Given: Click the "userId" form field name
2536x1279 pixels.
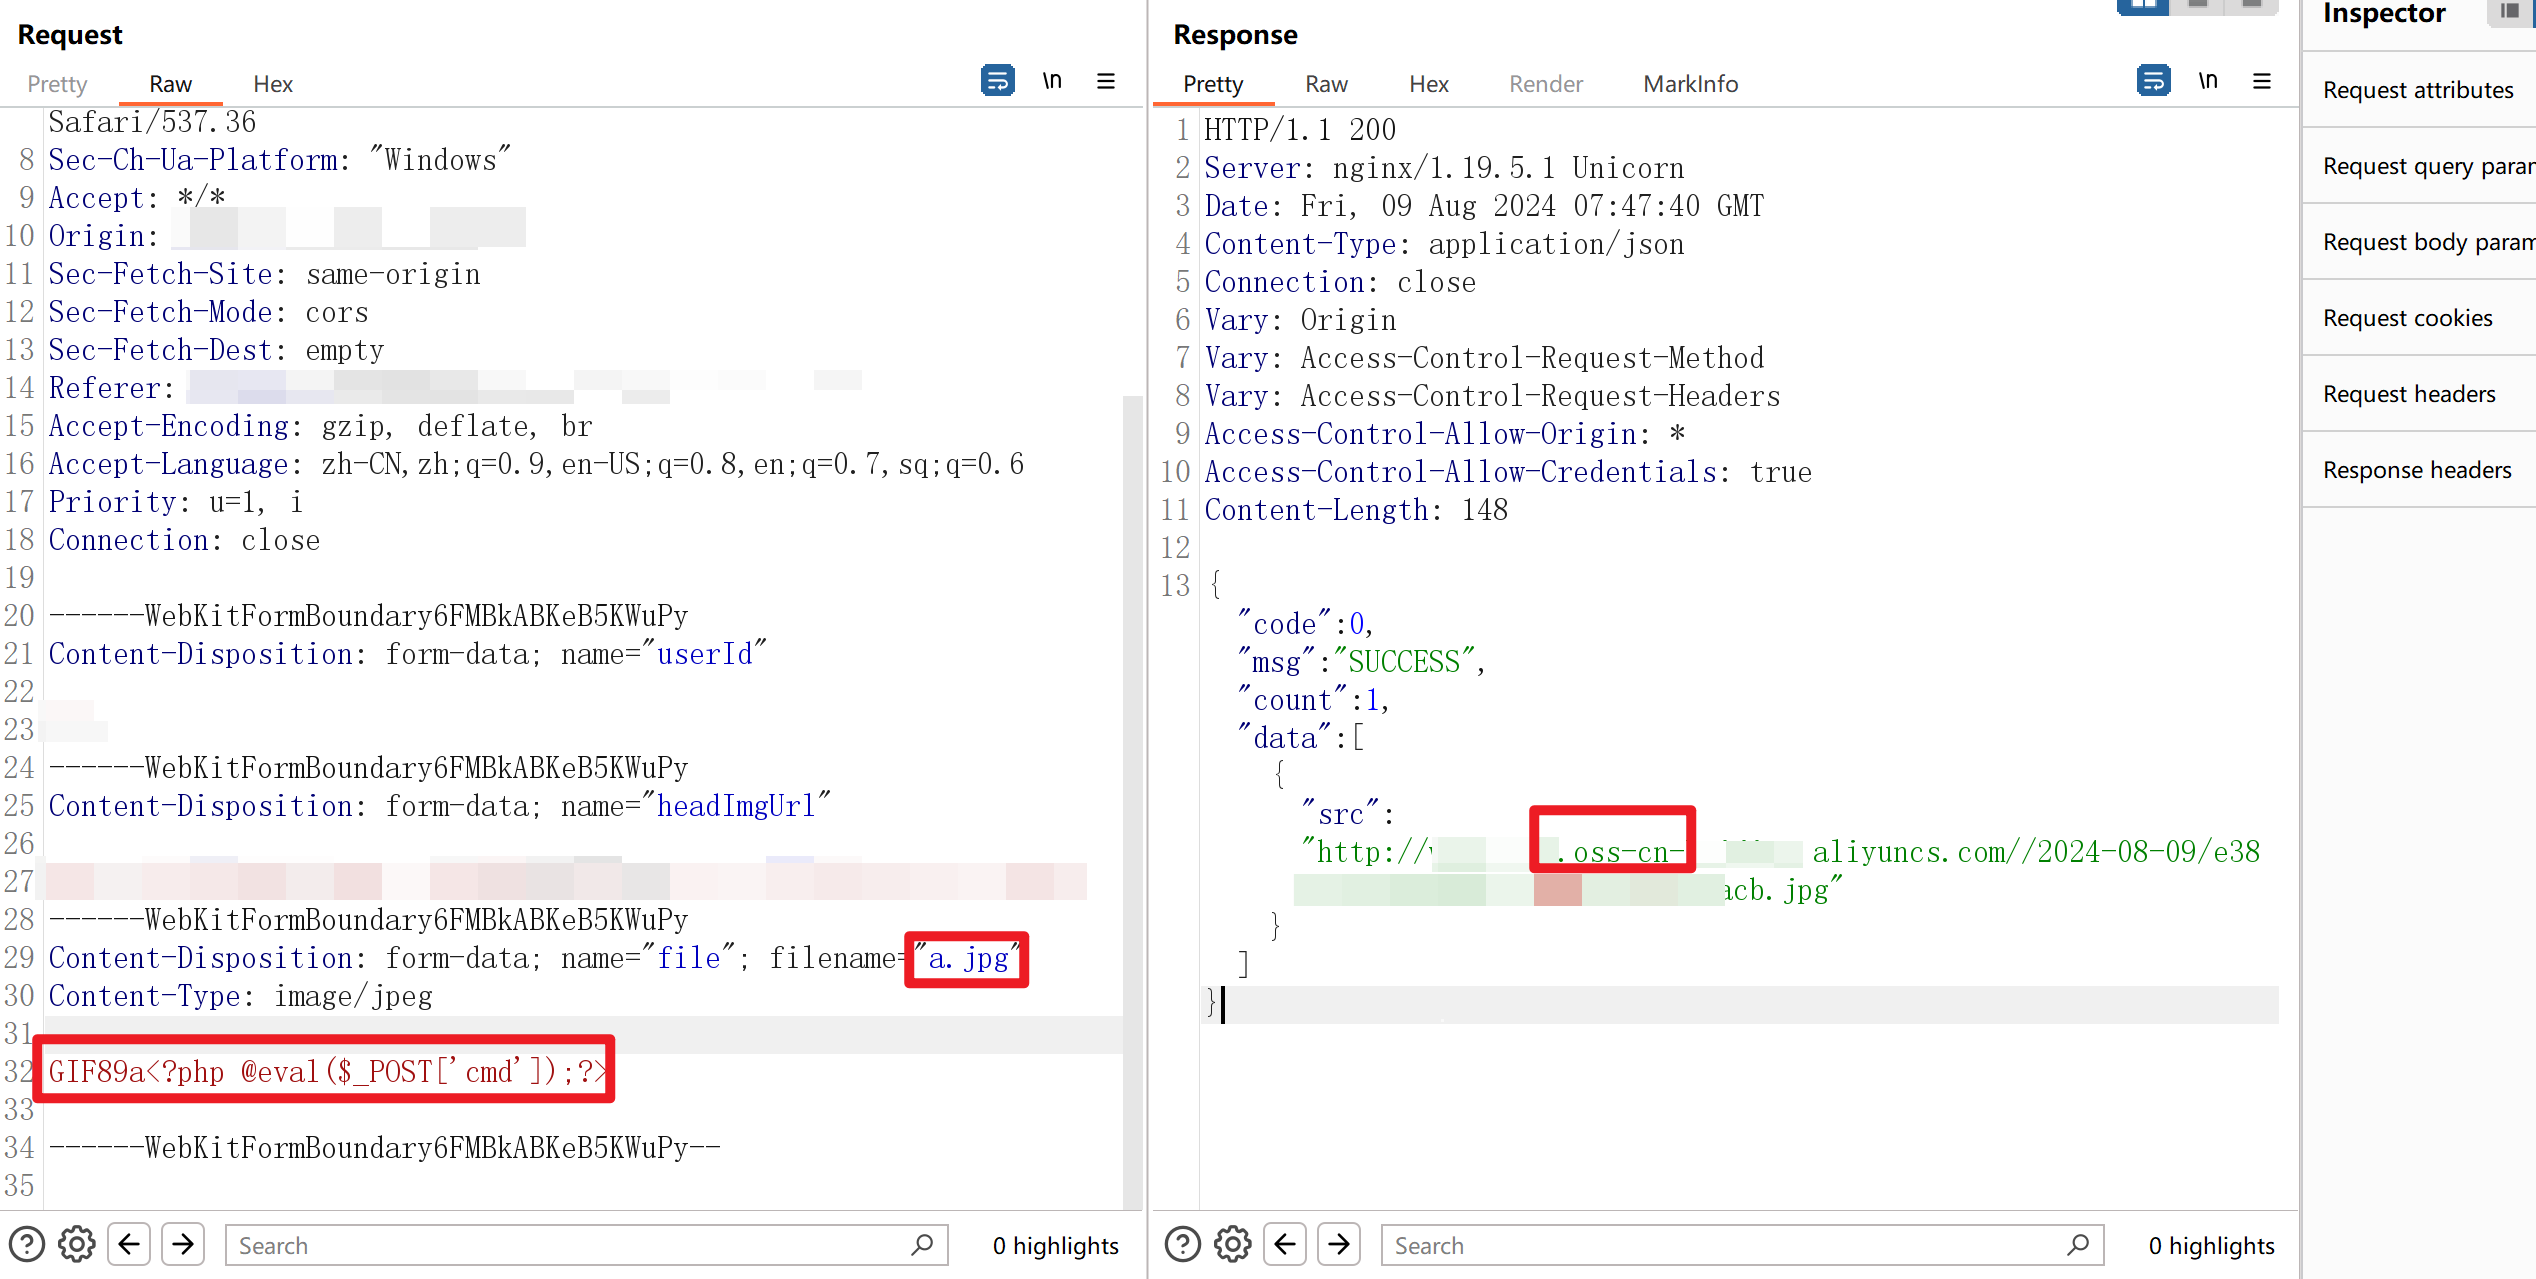Looking at the screenshot, I should [704, 654].
